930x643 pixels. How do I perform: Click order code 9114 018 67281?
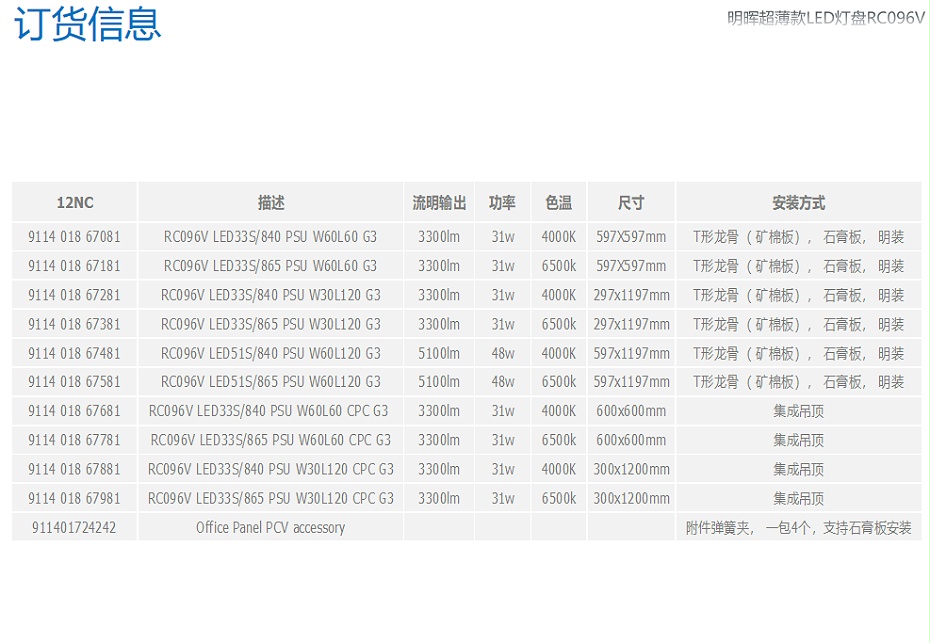74,295
